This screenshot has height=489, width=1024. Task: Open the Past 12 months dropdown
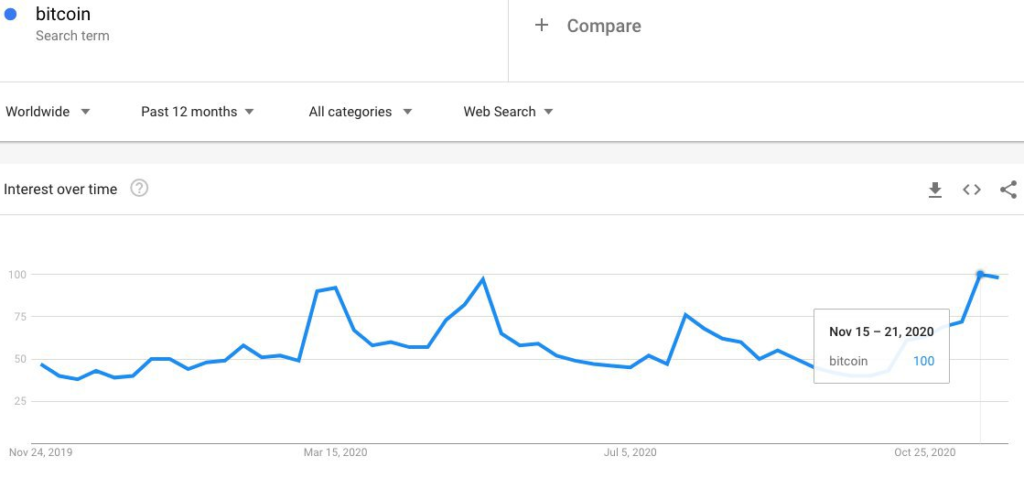(x=197, y=112)
